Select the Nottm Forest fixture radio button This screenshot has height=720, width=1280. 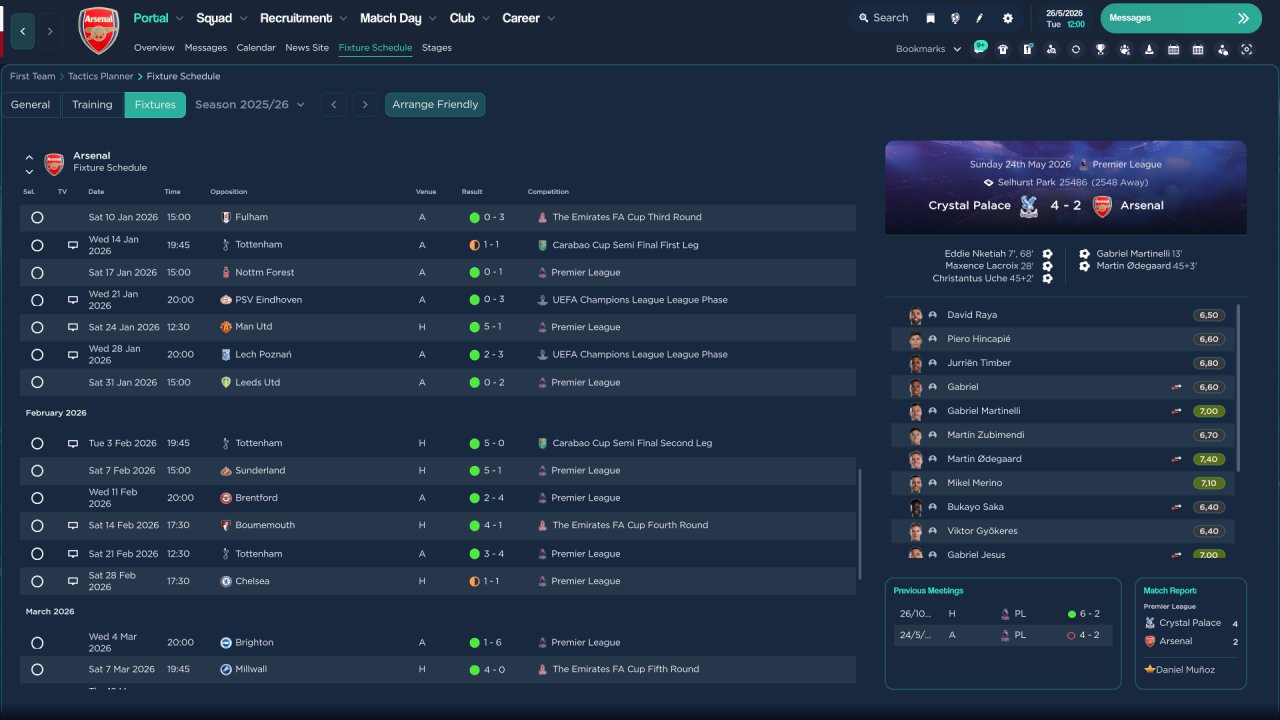(37, 272)
